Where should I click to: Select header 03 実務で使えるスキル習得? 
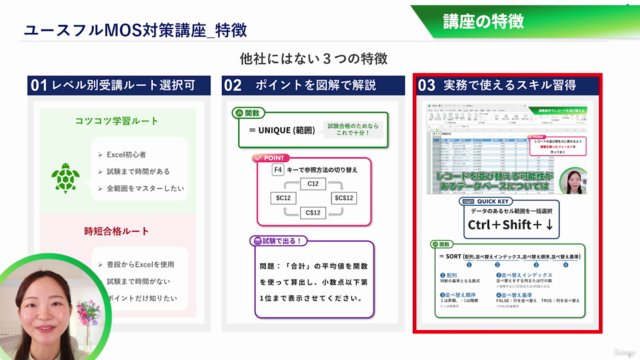click(507, 85)
